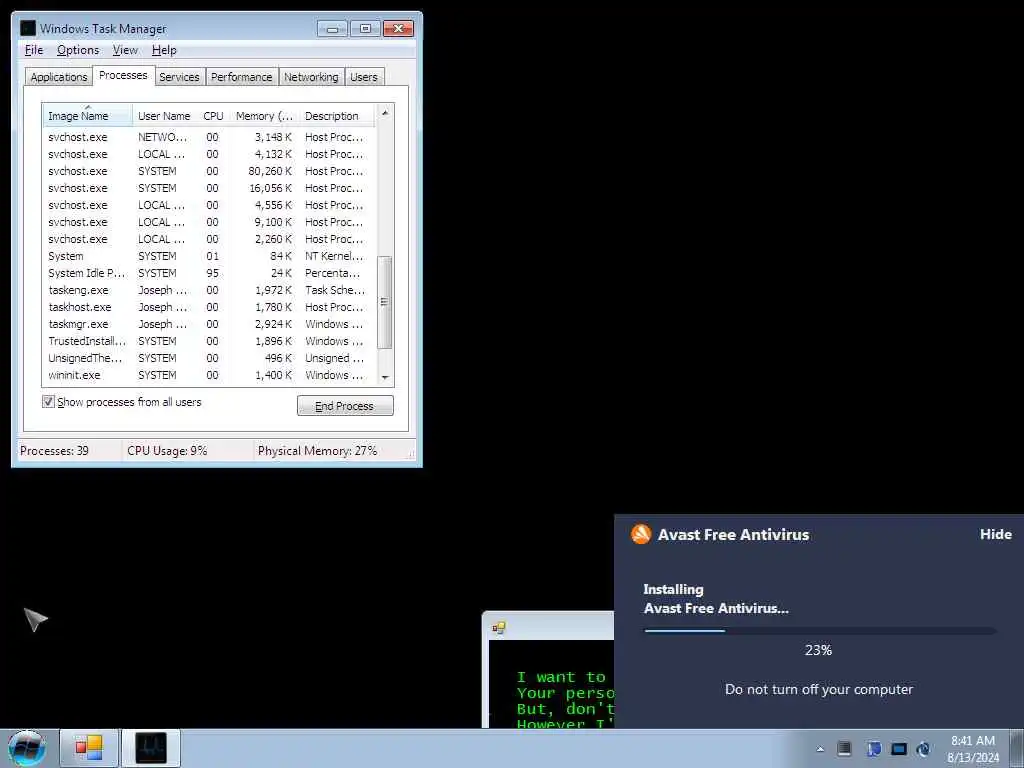Select svchost.exe run by NETWO... user

pos(209,137)
